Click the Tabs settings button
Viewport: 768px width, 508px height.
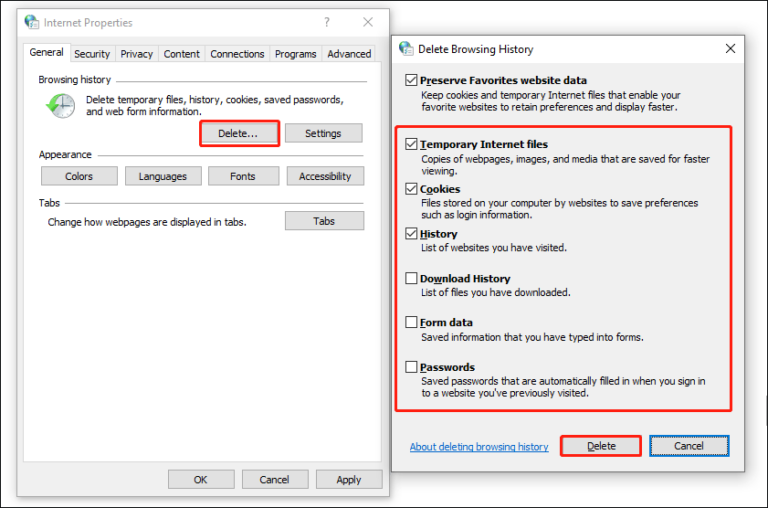click(x=324, y=221)
